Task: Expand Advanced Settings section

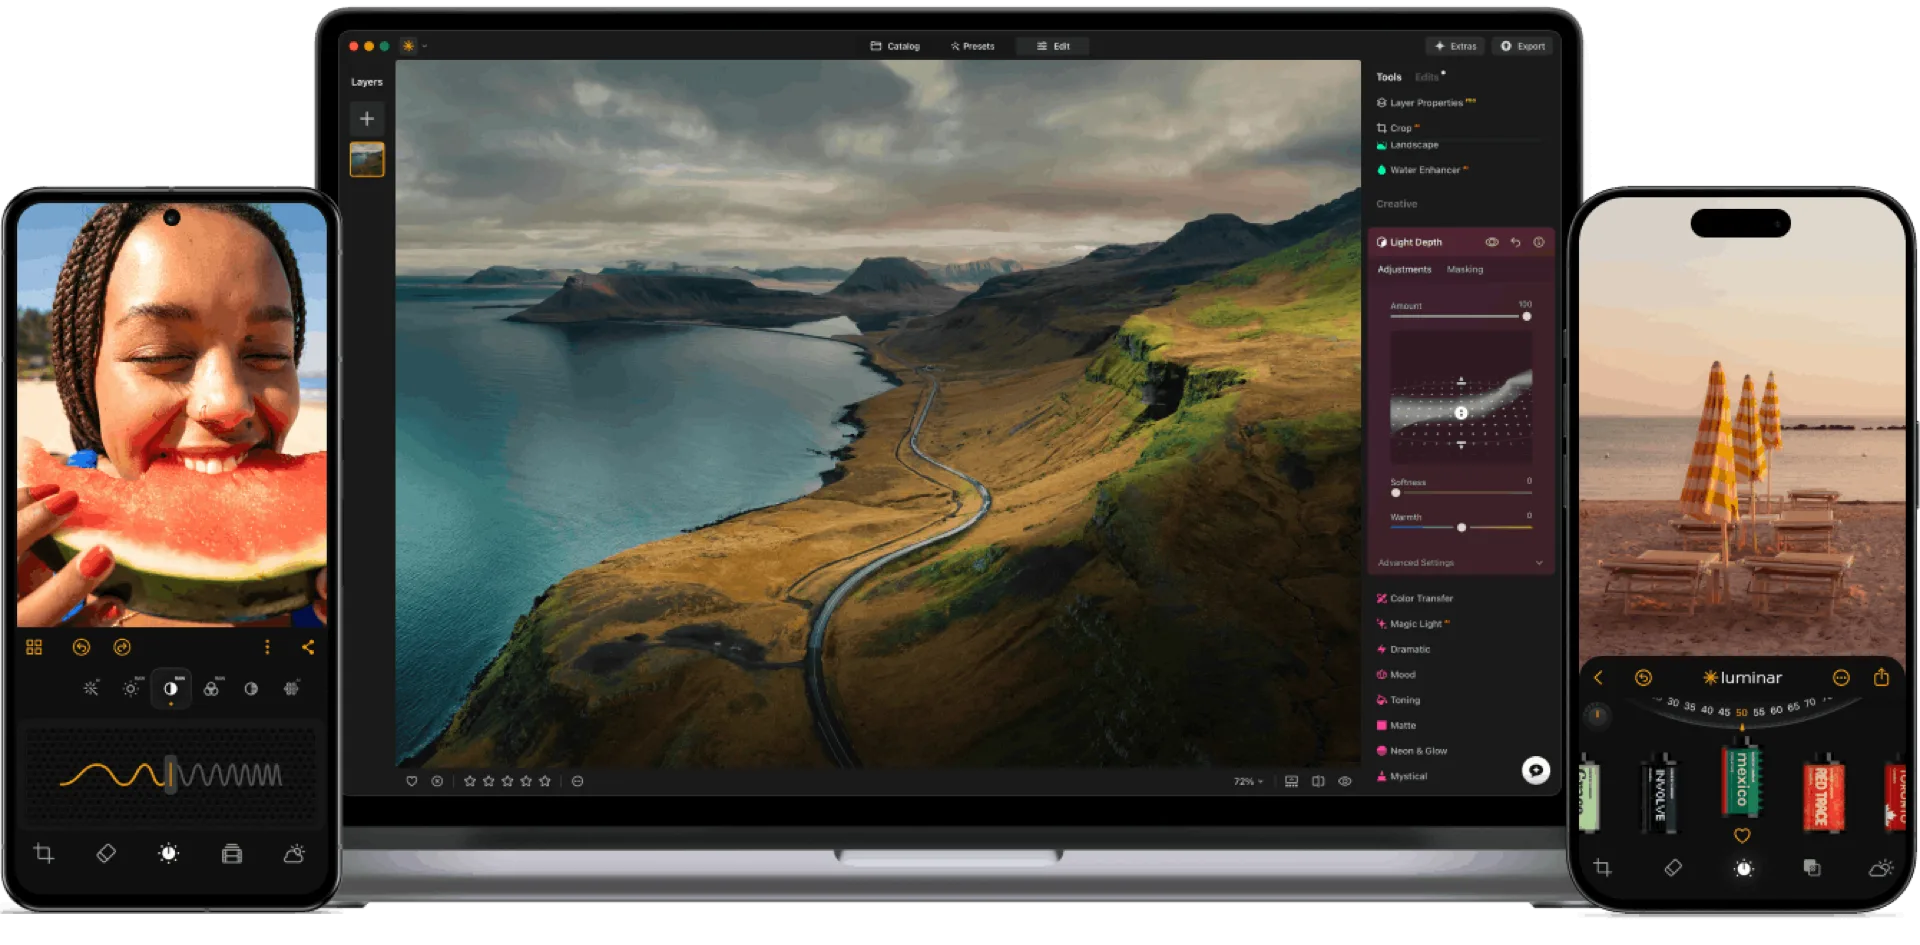Action: click(1461, 563)
